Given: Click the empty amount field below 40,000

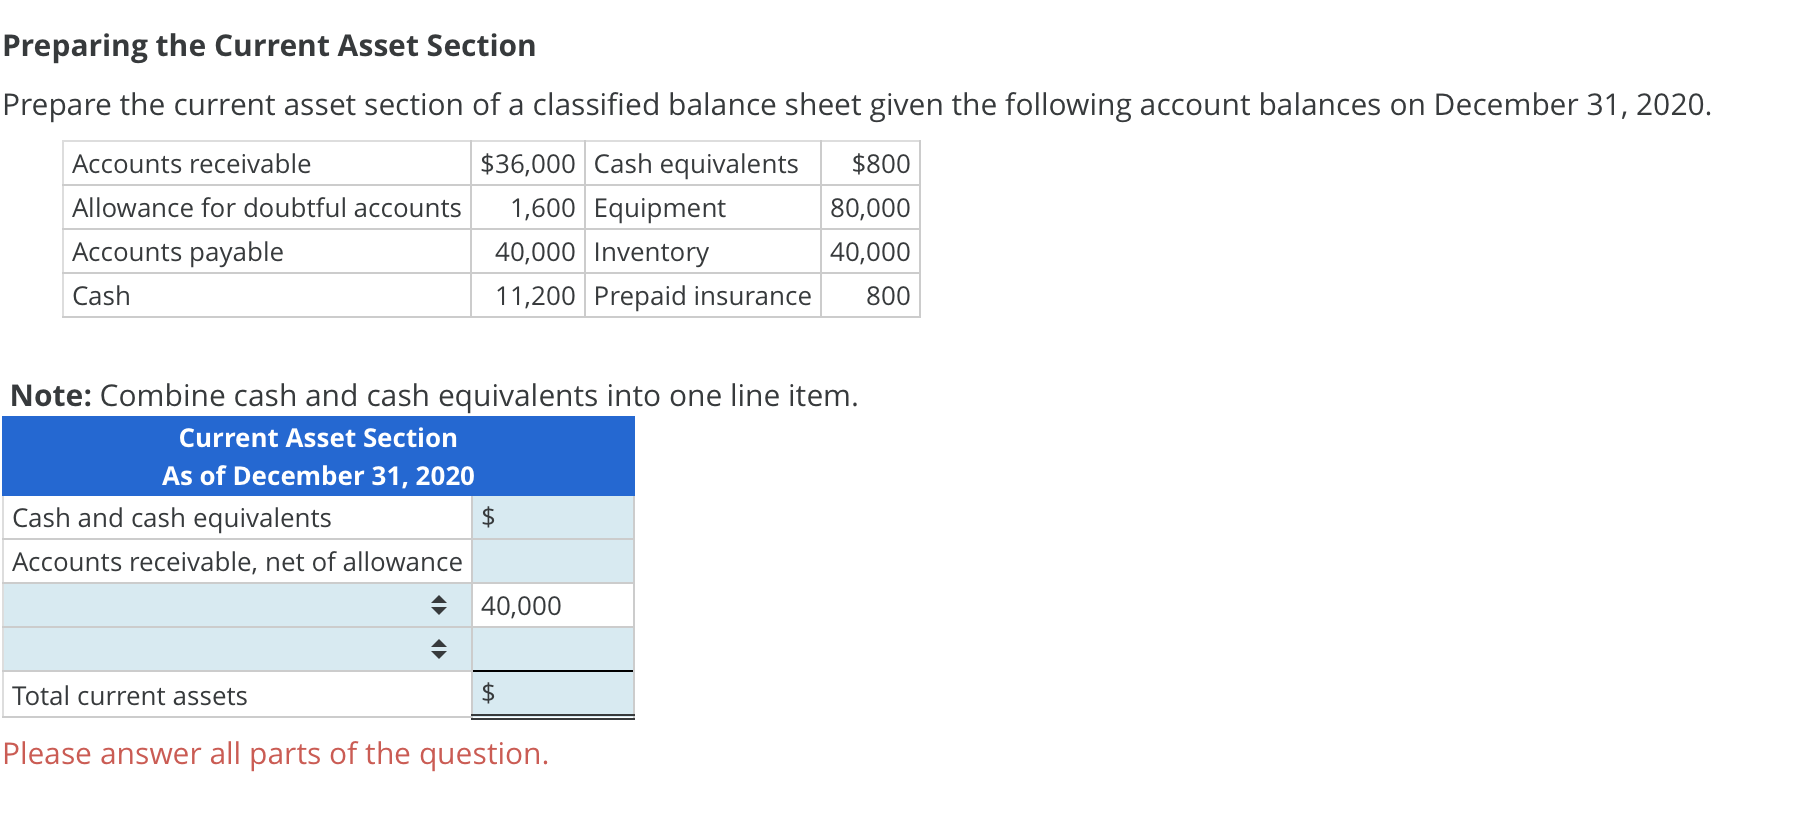Looking at the screenshot, I should (552, 648).
